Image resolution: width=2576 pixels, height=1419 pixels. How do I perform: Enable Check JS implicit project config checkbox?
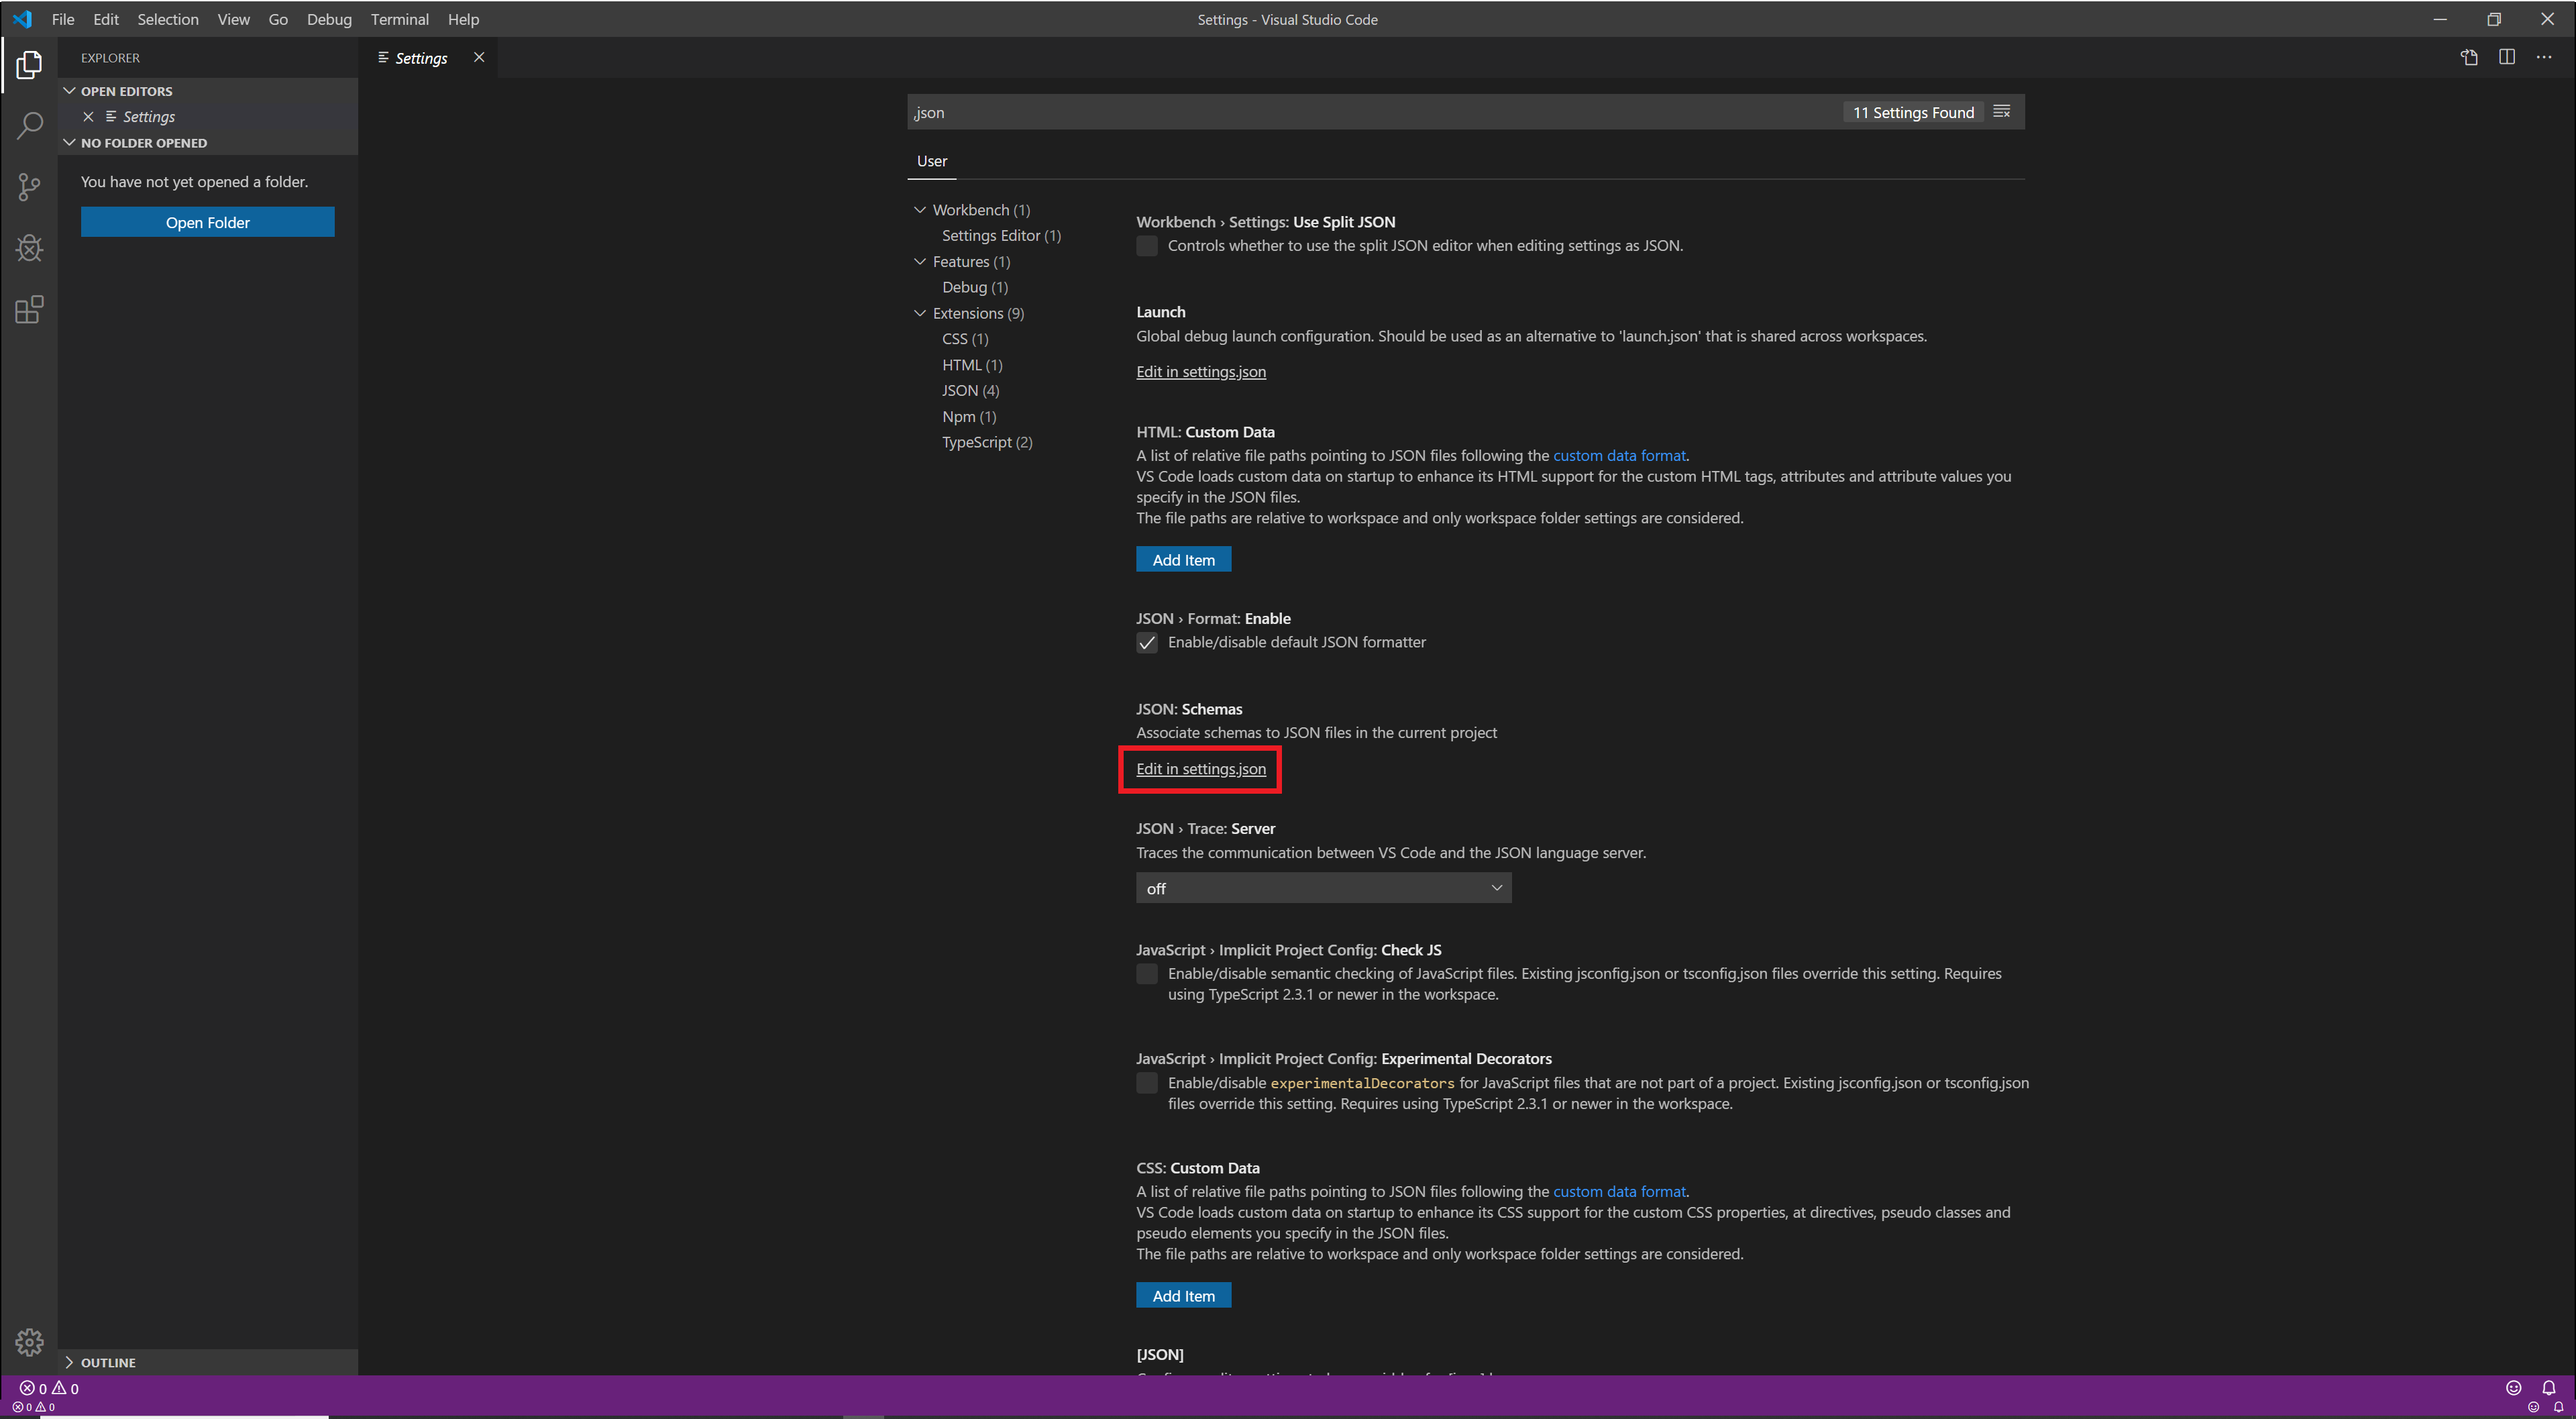pos(1147,974)
